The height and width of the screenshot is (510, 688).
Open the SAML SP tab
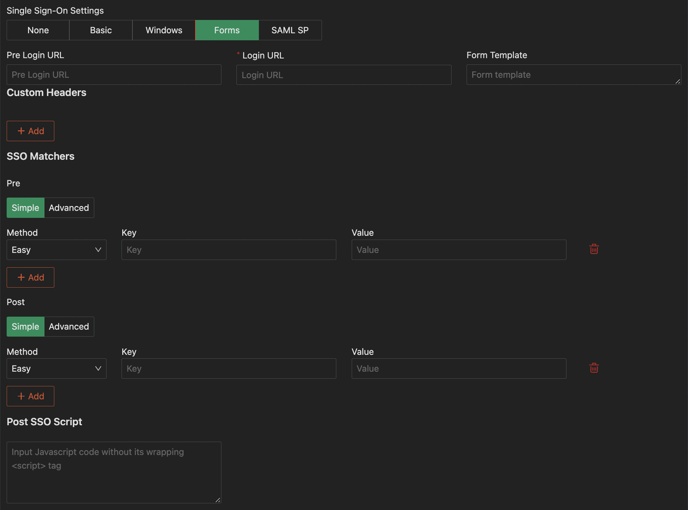point(290,30)
